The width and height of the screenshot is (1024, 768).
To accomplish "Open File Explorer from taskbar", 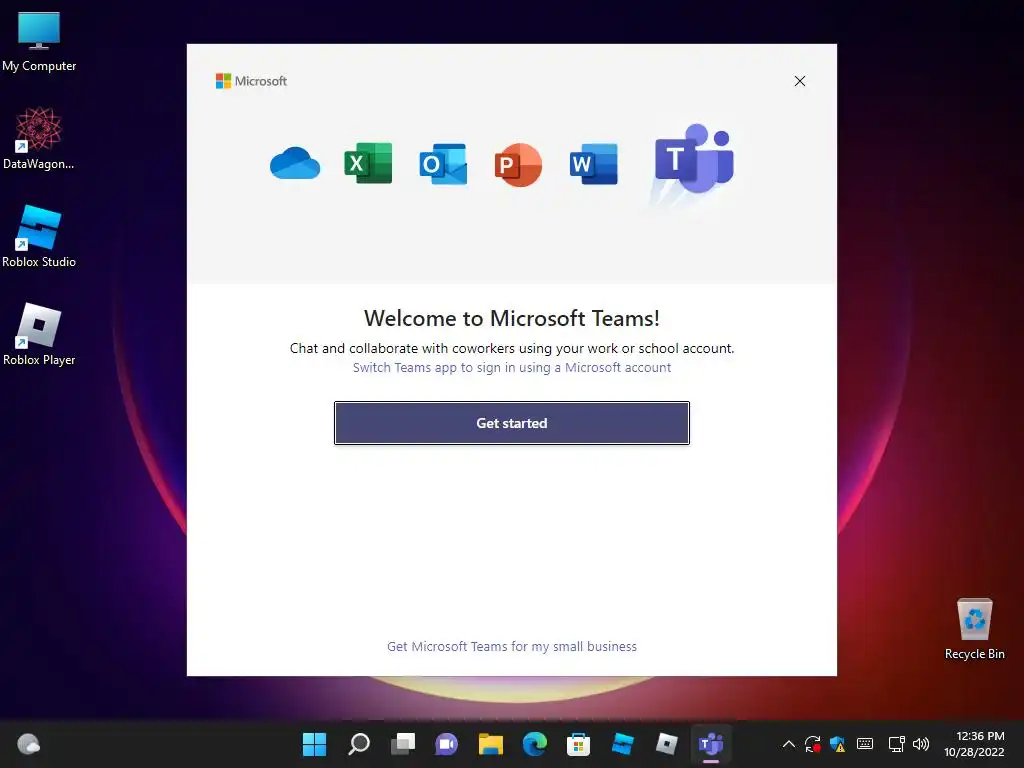I will pyautogui.click(x=490, y=744).
